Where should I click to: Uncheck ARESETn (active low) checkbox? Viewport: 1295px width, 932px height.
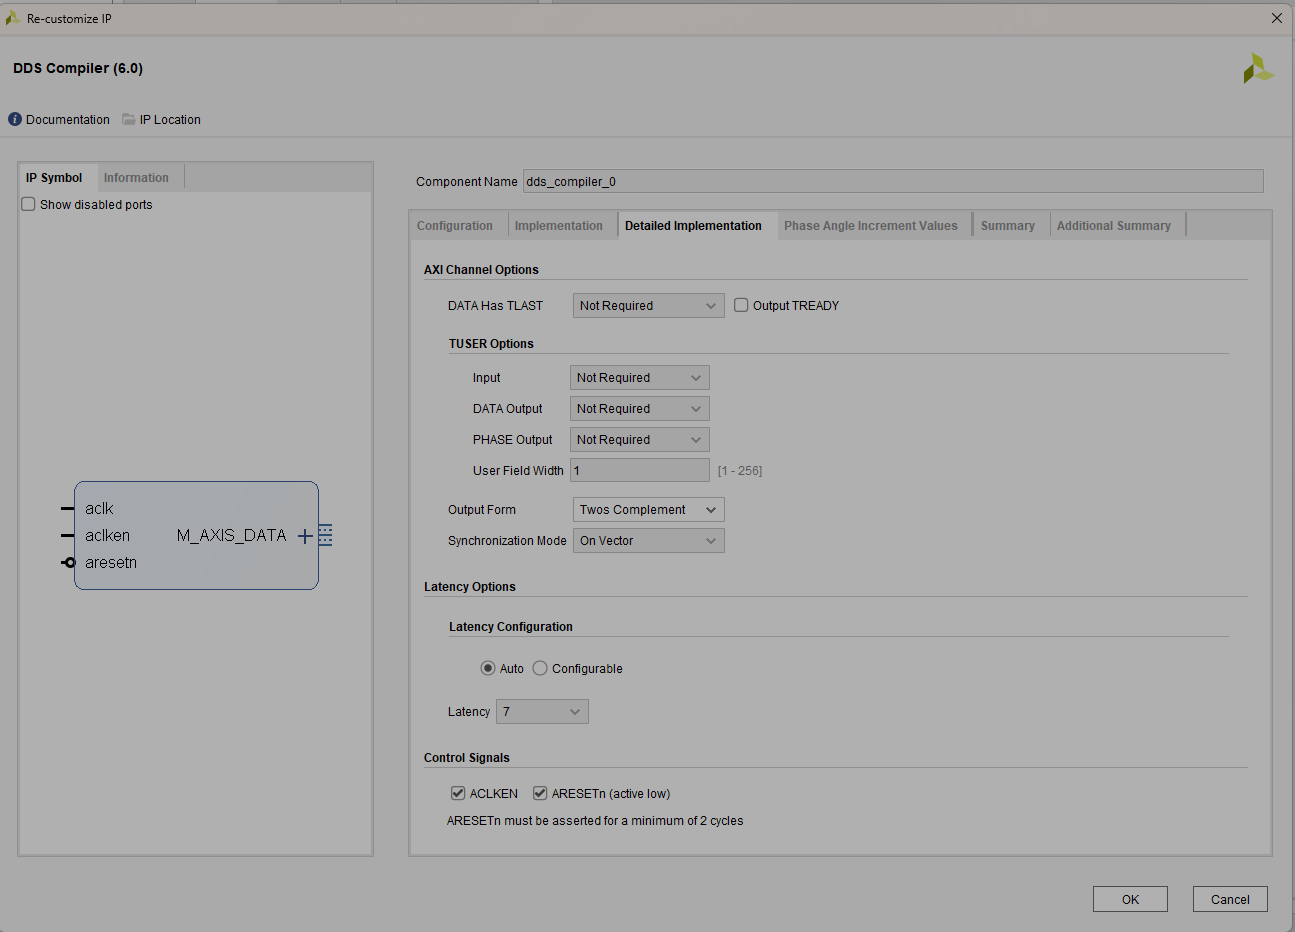pos(540,793)
